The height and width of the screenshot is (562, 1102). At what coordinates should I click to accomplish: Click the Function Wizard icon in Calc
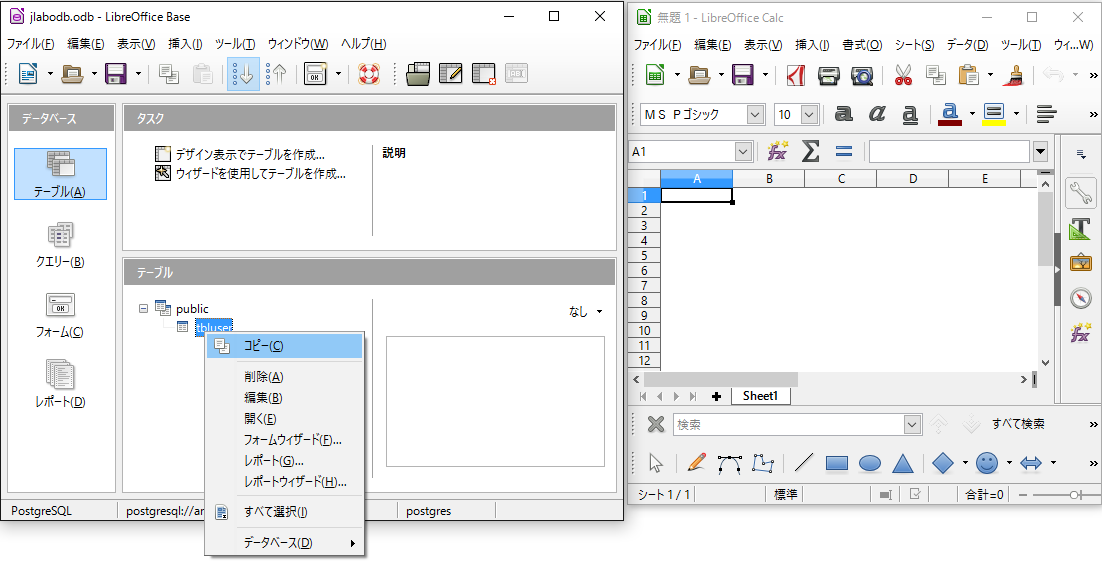click(x=777, y=151)
